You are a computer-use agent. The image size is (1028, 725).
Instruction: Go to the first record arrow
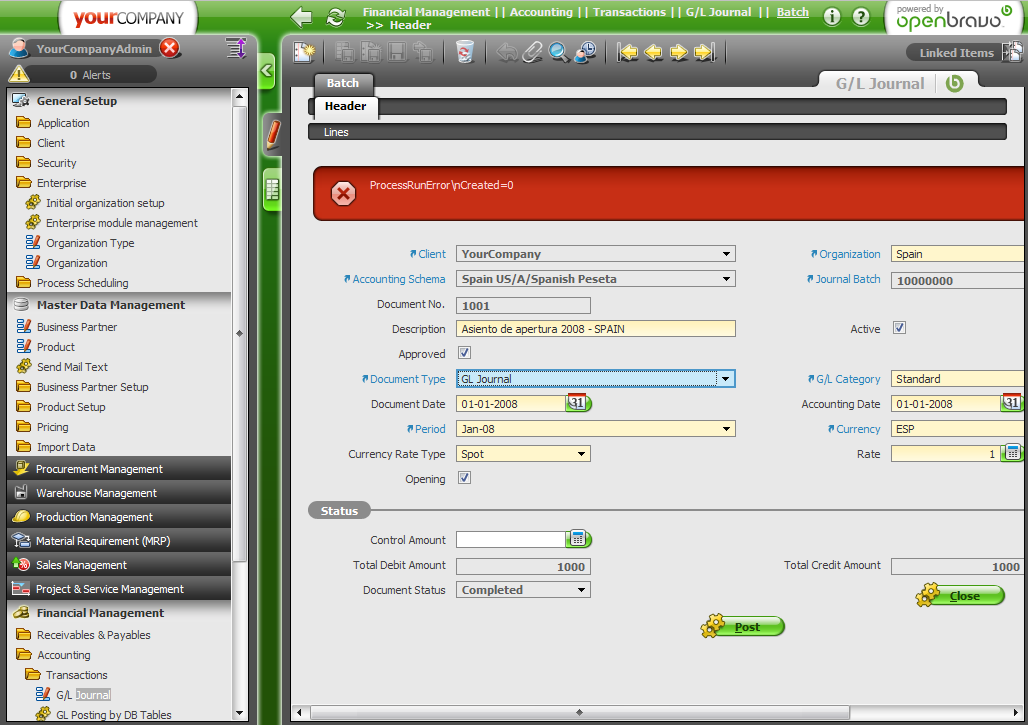click(628, 52)
